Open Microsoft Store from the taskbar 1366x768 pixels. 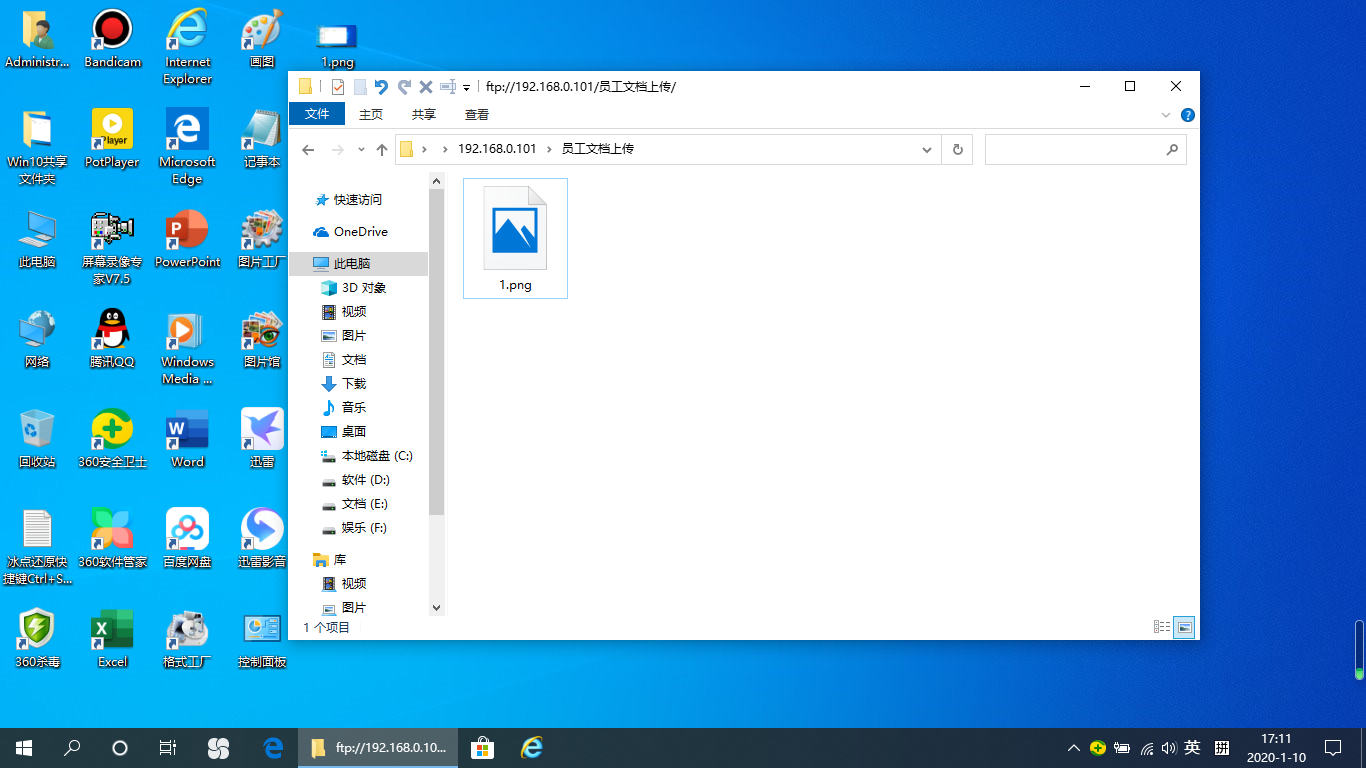click(x=483, y=747)
